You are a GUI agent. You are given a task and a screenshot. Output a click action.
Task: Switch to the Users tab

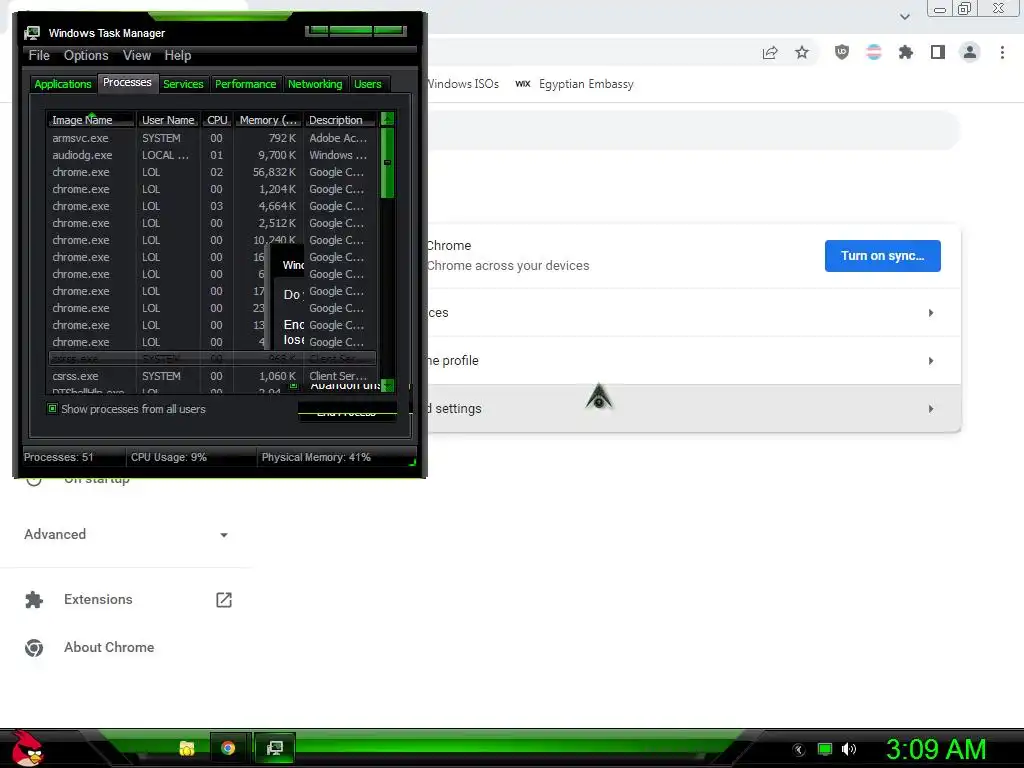368,84
